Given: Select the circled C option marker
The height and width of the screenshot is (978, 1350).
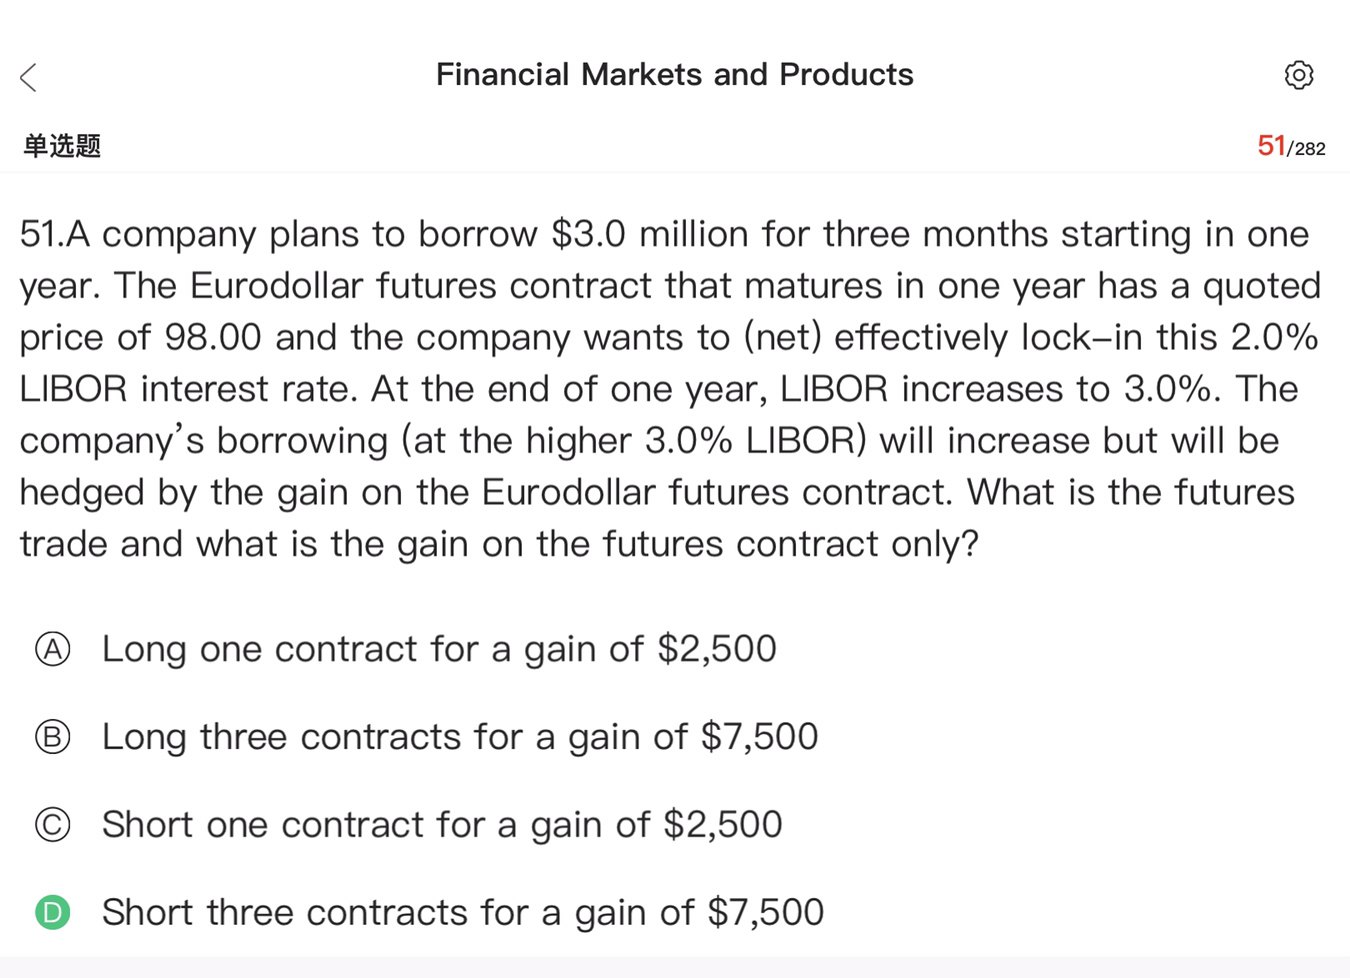Looking at the screenshot, I should [x=53, y=825].
